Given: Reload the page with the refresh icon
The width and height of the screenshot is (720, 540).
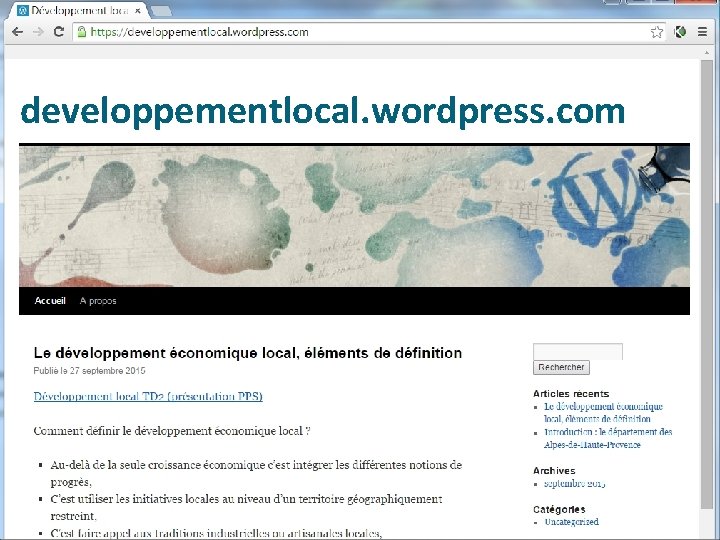Looking at the screenshot, I should [59, 32].
